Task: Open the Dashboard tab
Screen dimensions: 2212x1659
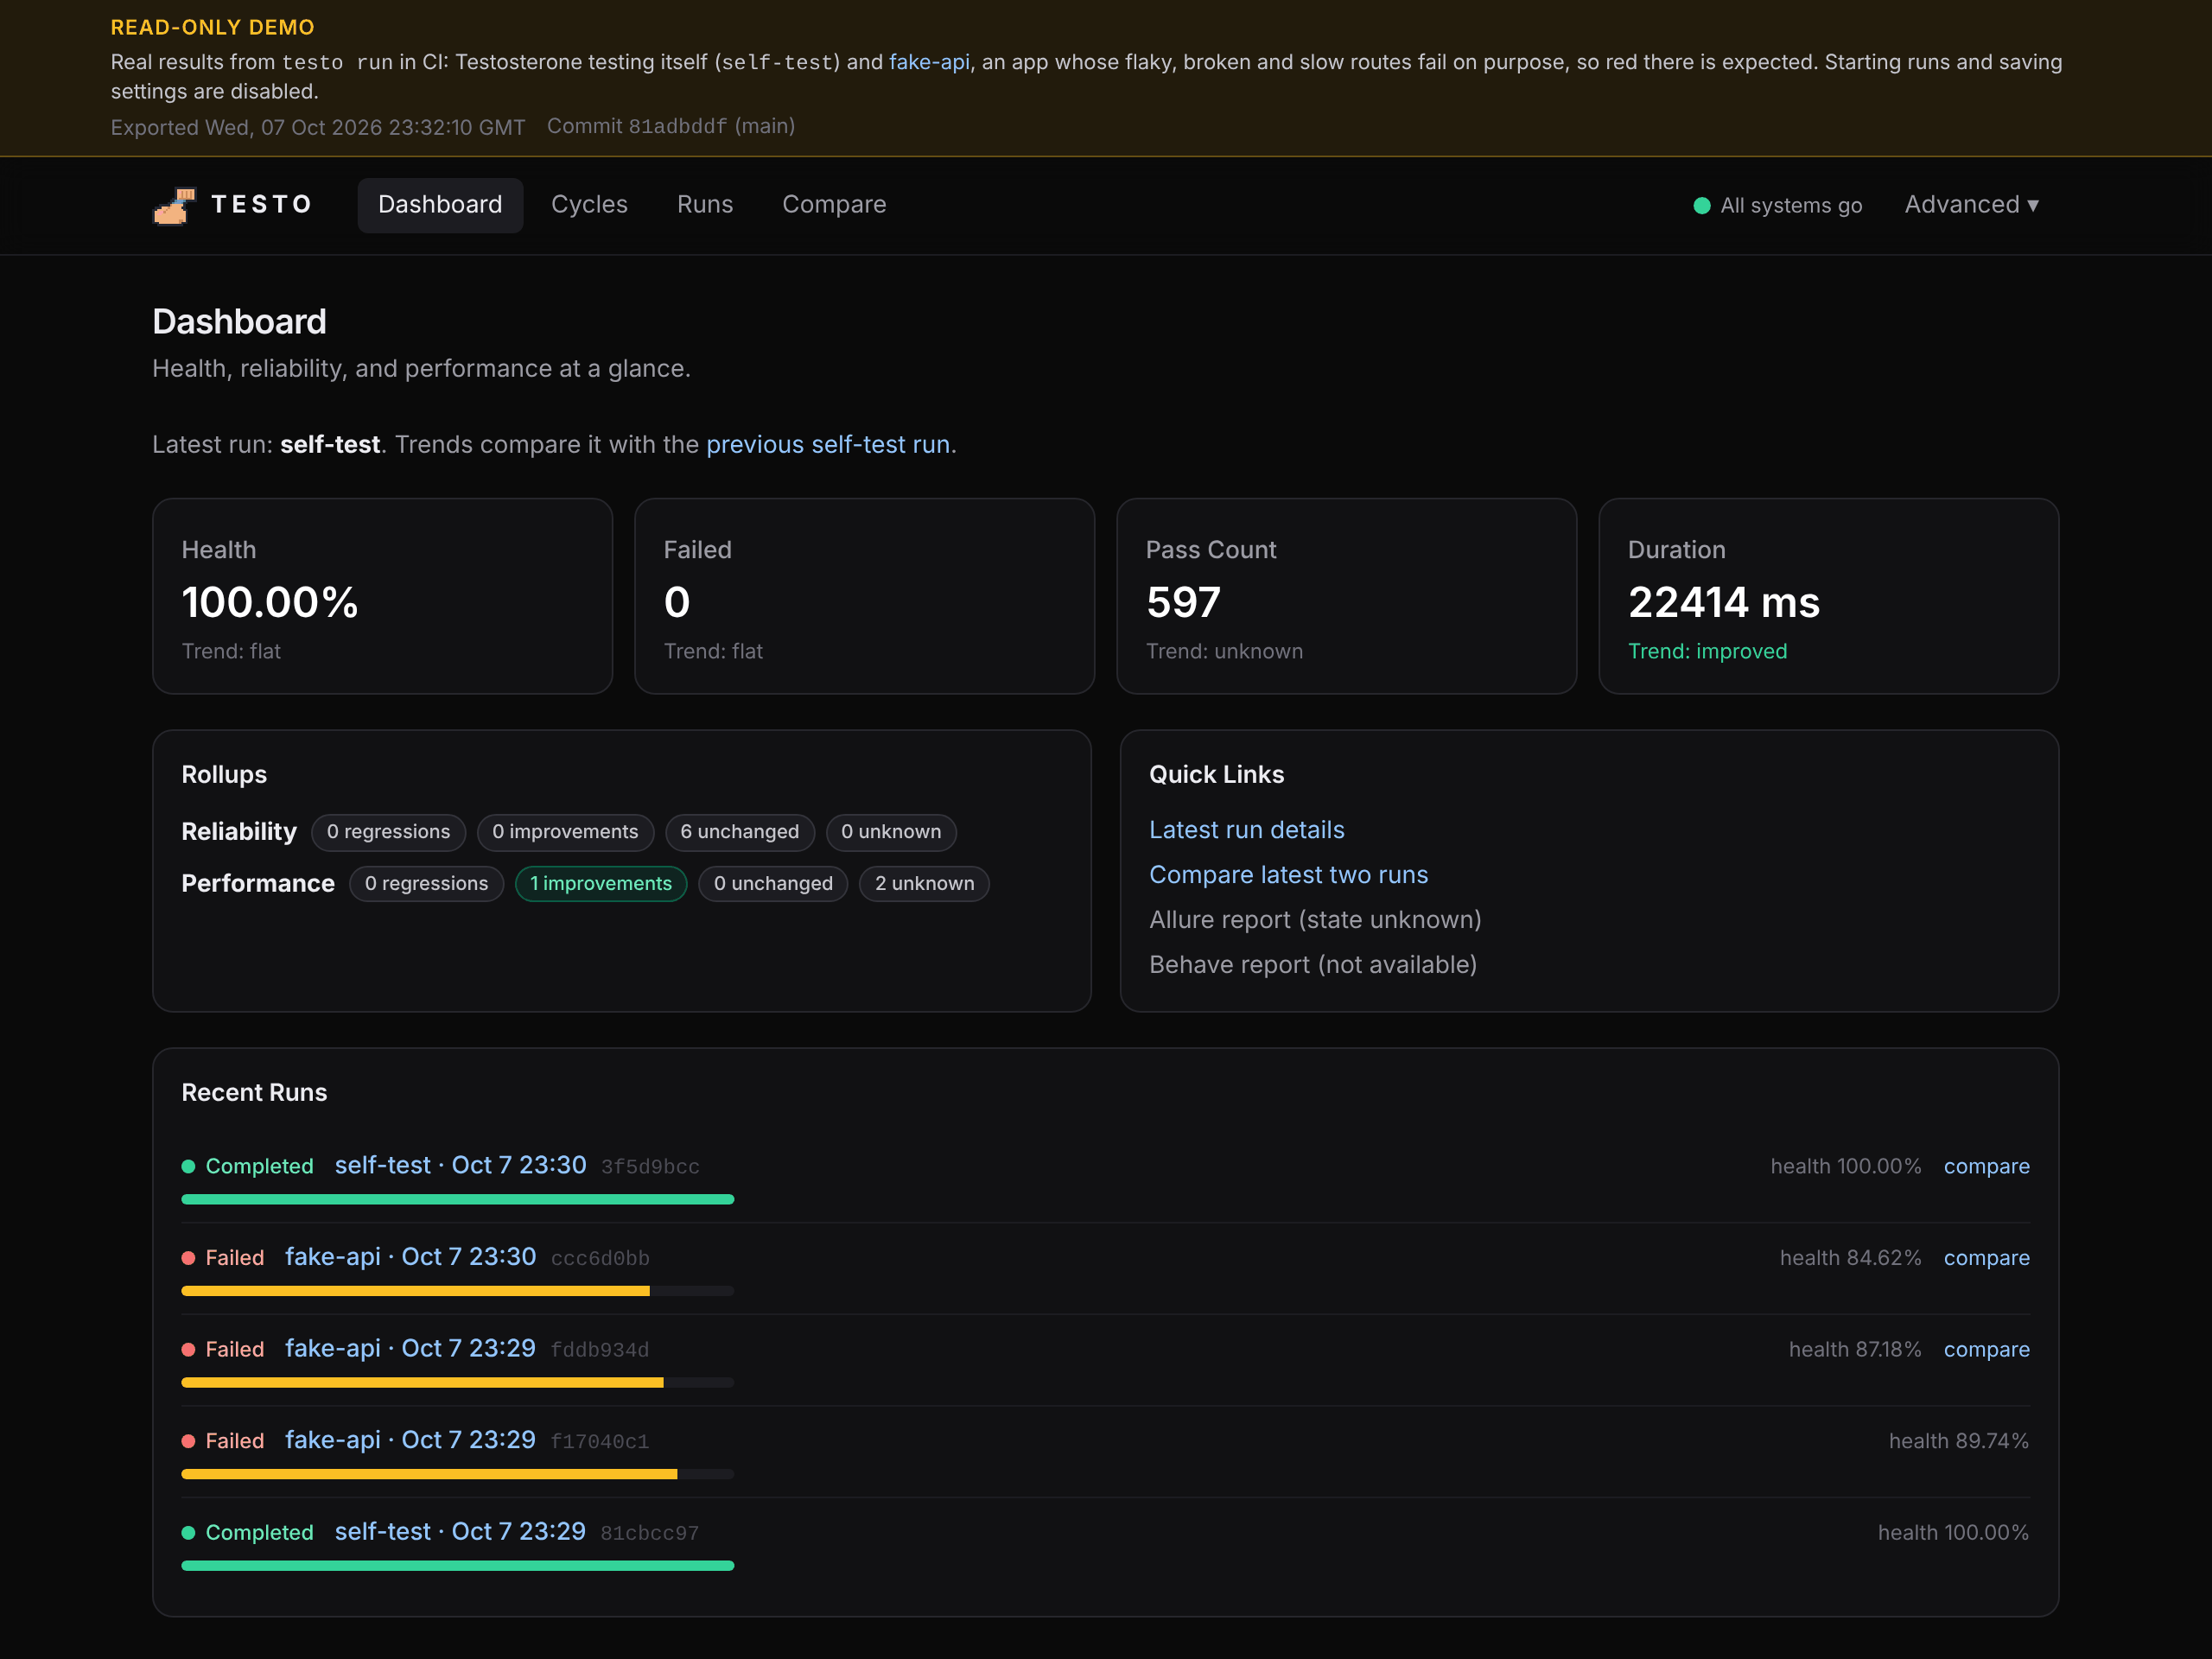Action: pos(440,205)
